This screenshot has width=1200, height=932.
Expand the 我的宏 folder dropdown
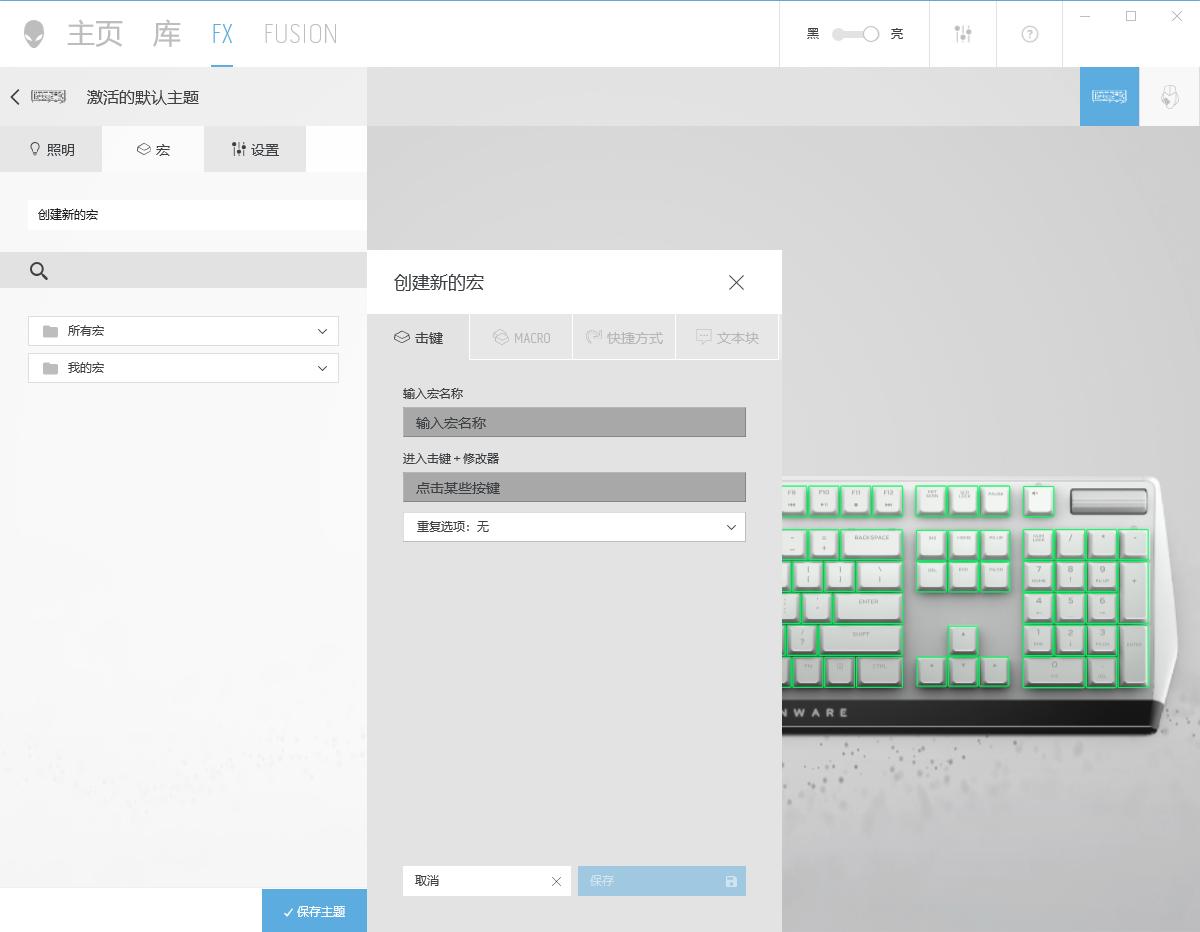click(183, 368)
